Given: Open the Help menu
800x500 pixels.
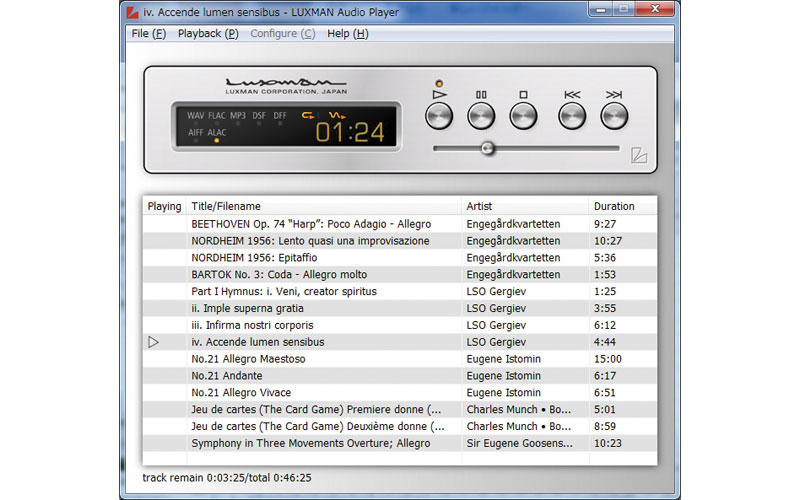Looking at the screenshot, I should click(x=347, y=34).
